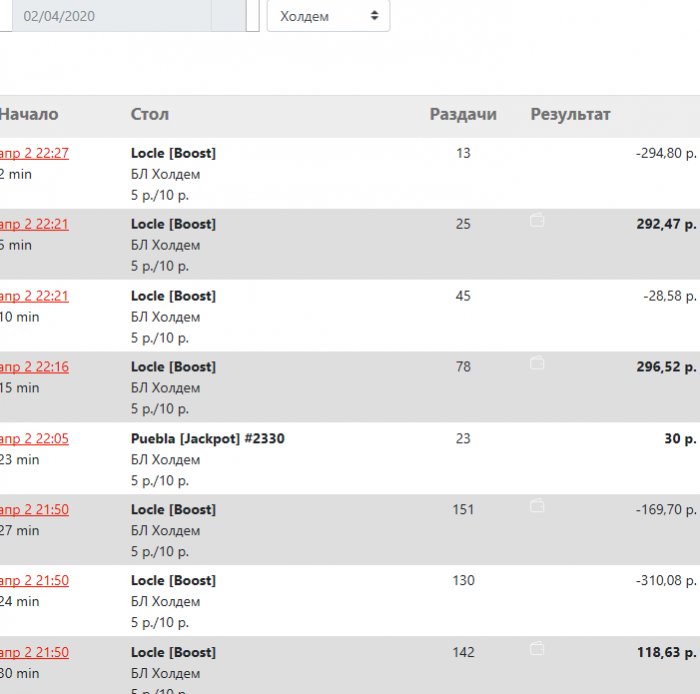Viewport: 700px width, 694px height.
Task: Click the result value 30 р.
Action: click(x=680, y=439)
